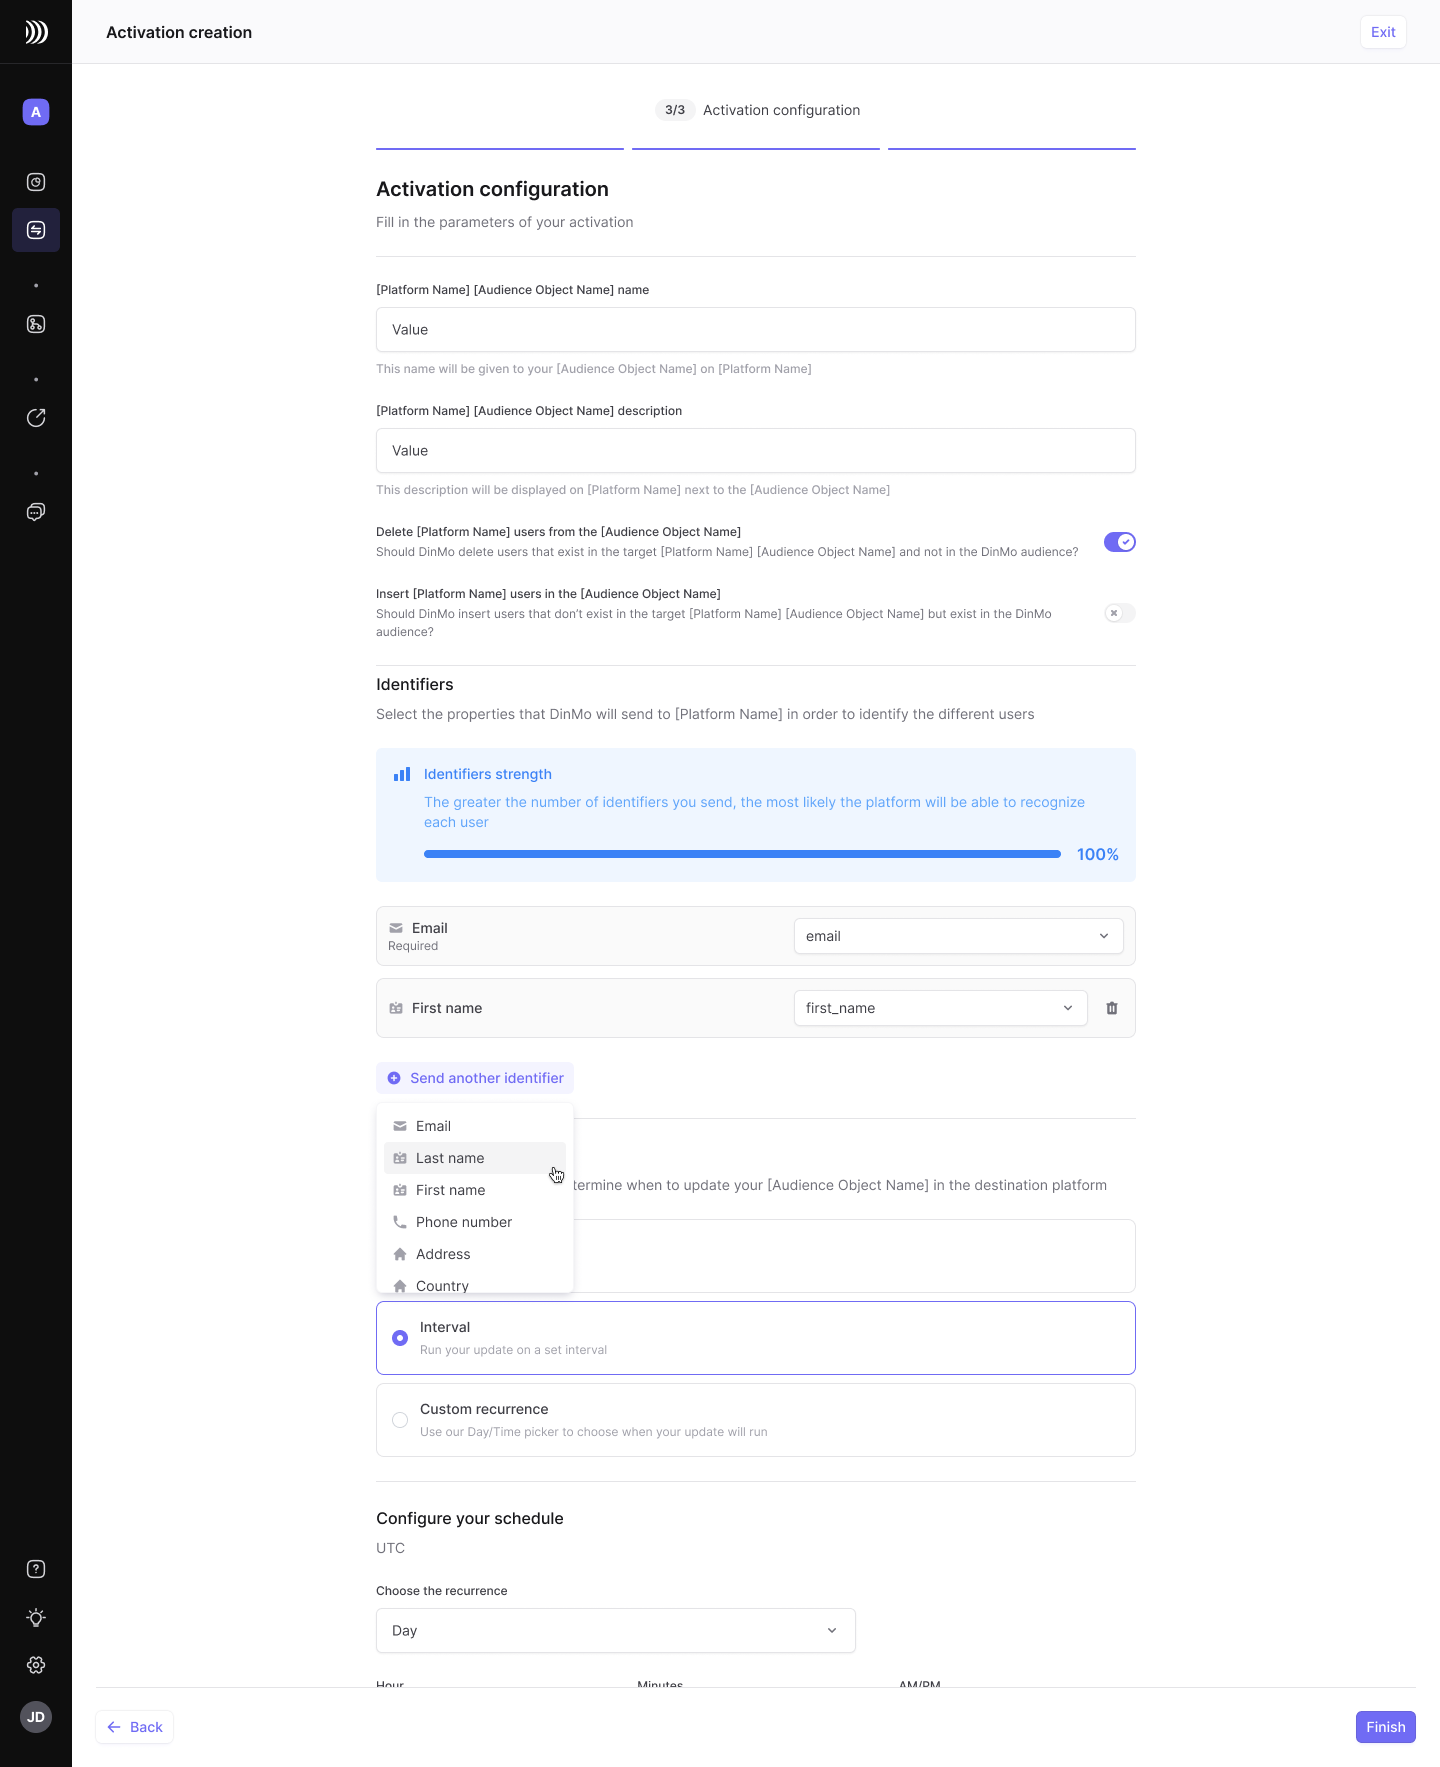Open the first_name mapping dropdown
The height and width of the screenshot is (1767, 1440).
(x=940, y=1008)
